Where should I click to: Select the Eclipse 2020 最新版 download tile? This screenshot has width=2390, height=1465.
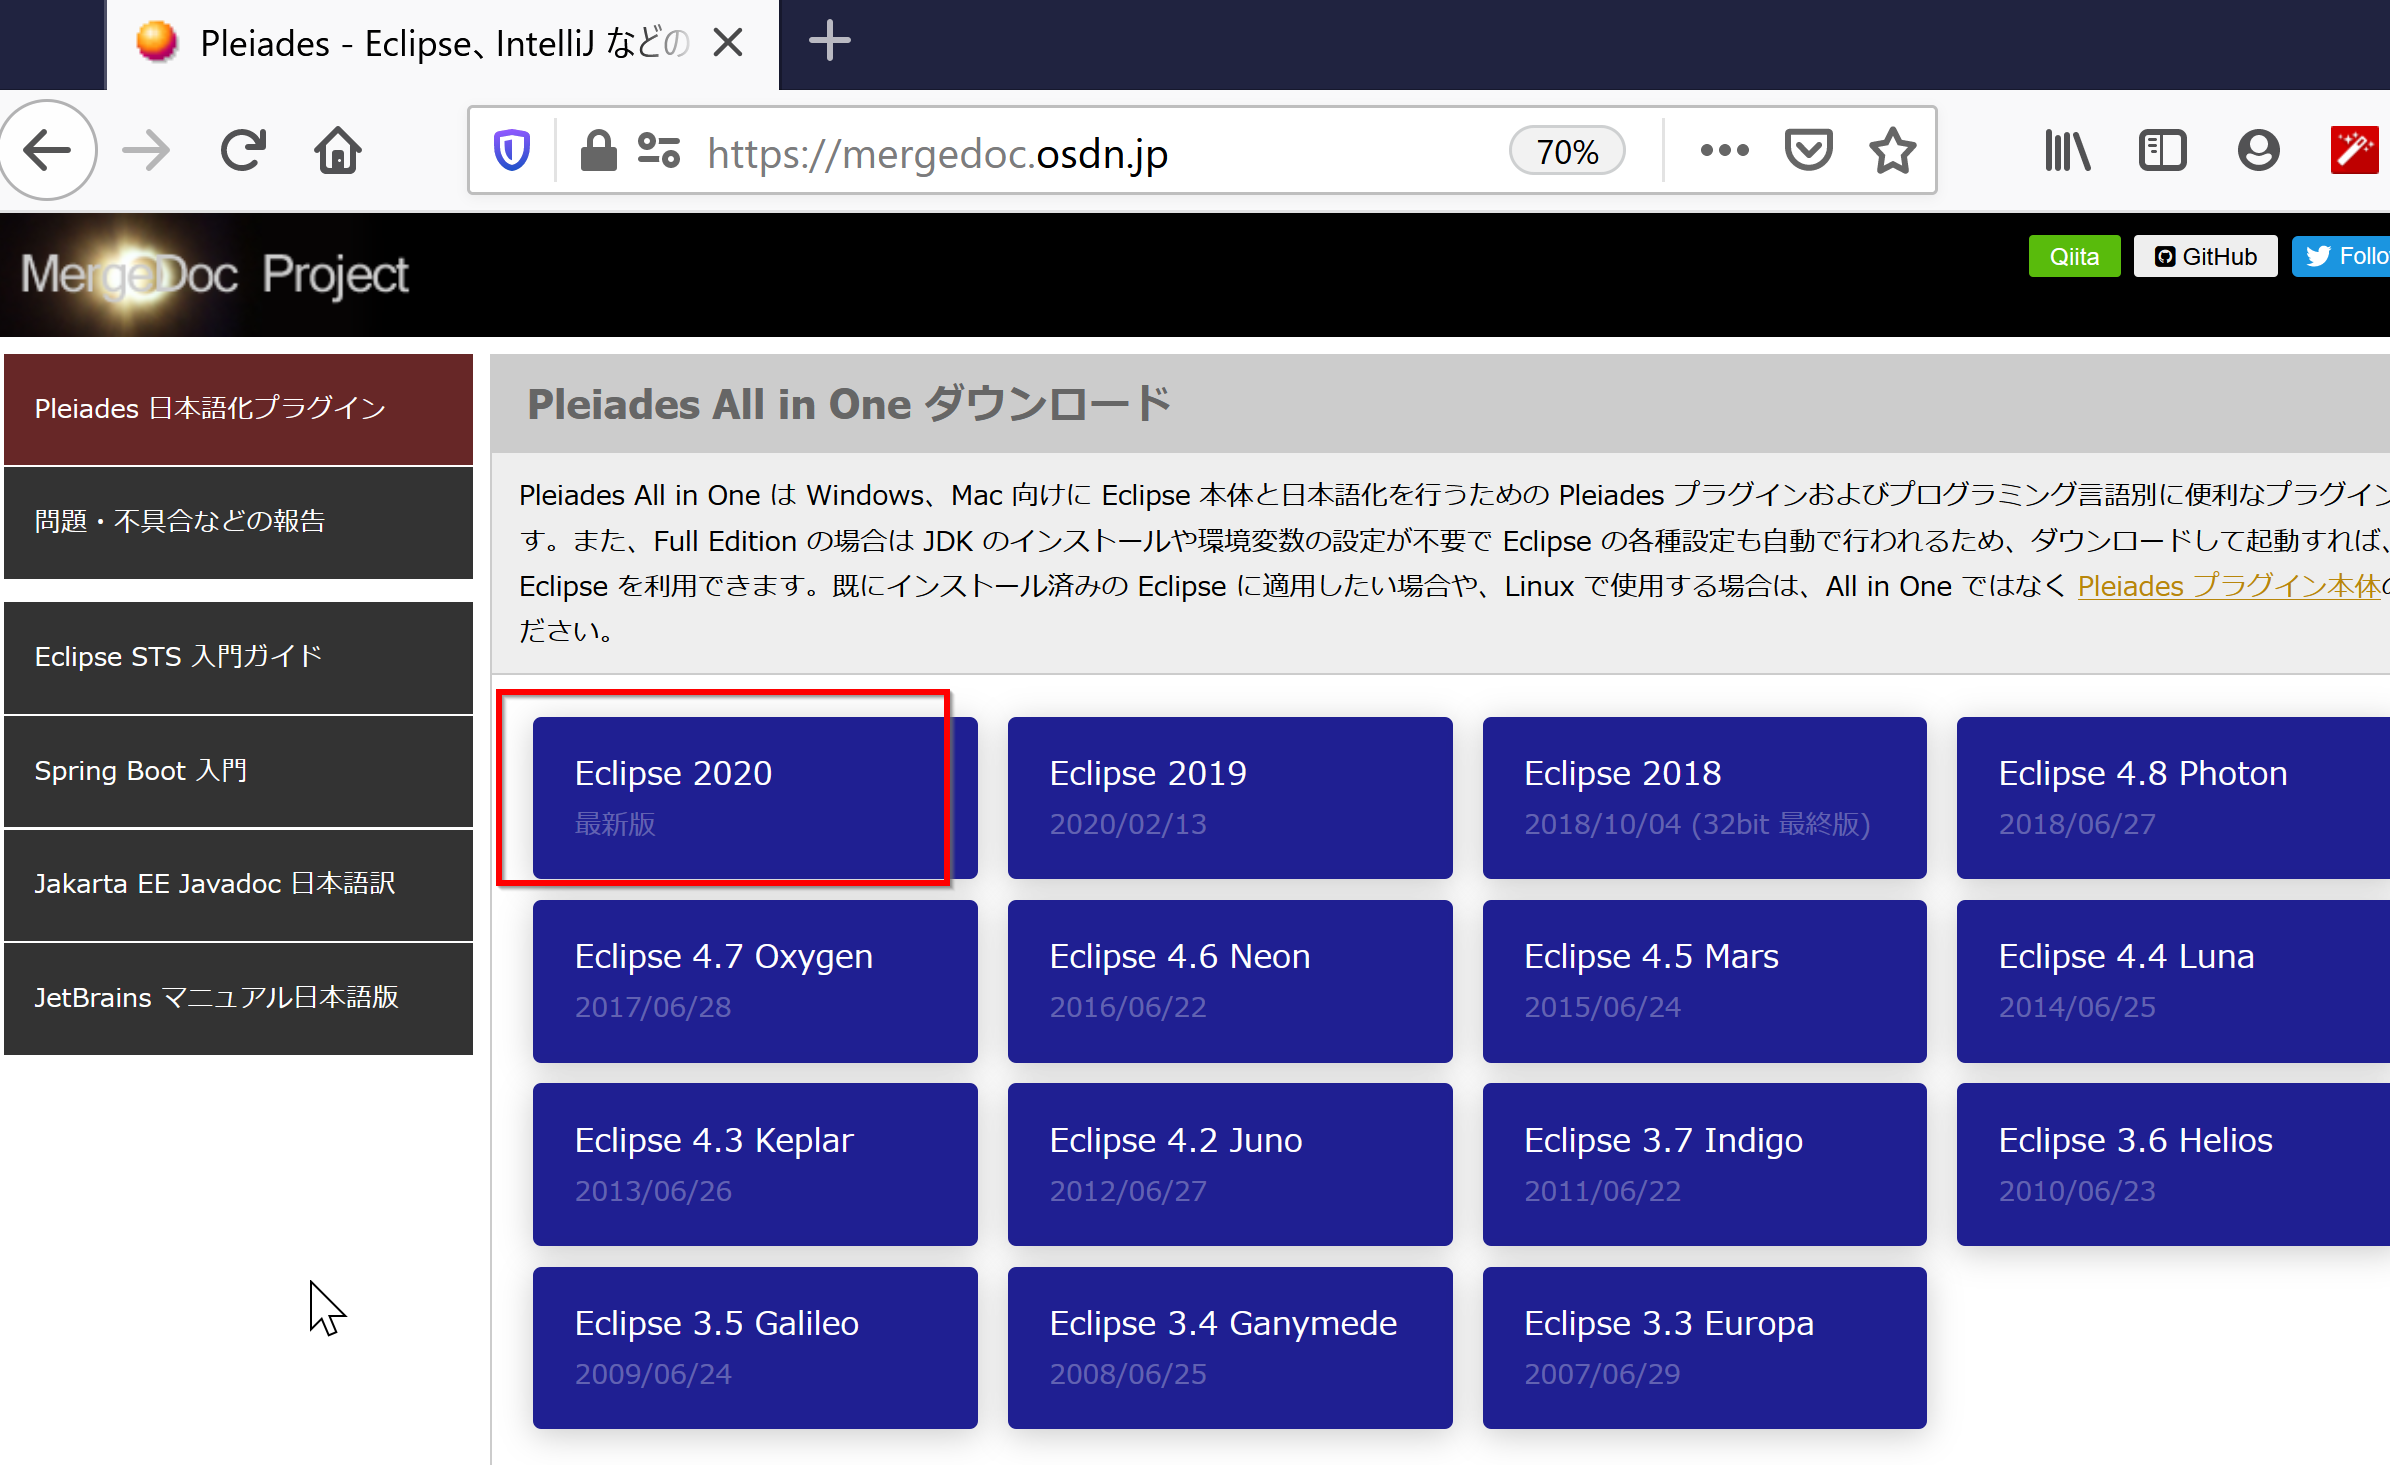755,797
